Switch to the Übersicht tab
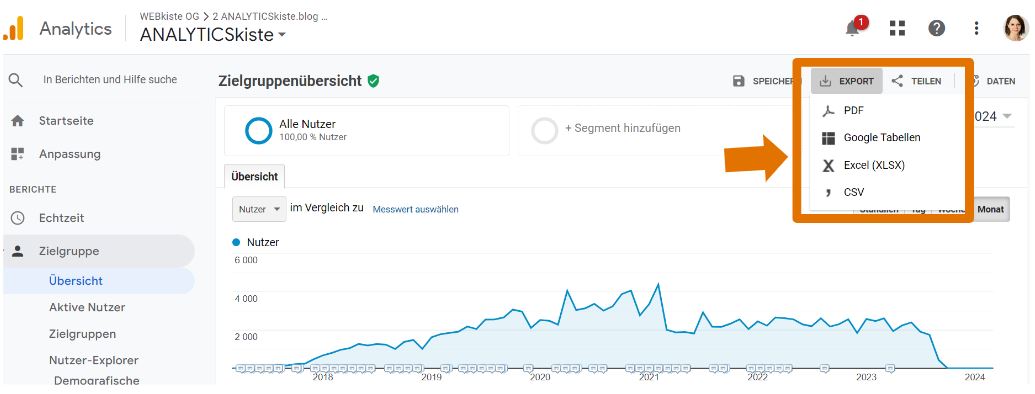This screenshot has width=1035, height=394. 255,176
